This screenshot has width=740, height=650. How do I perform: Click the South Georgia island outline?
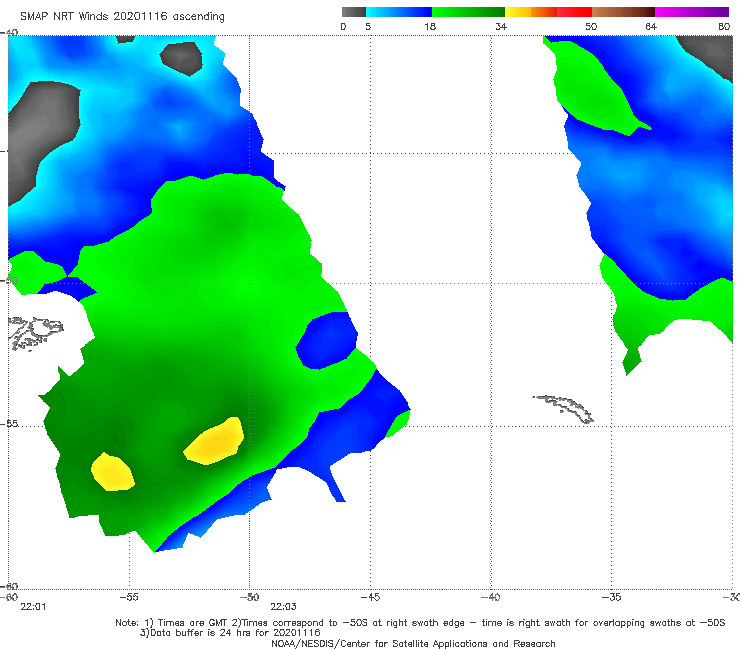(563, 409)
